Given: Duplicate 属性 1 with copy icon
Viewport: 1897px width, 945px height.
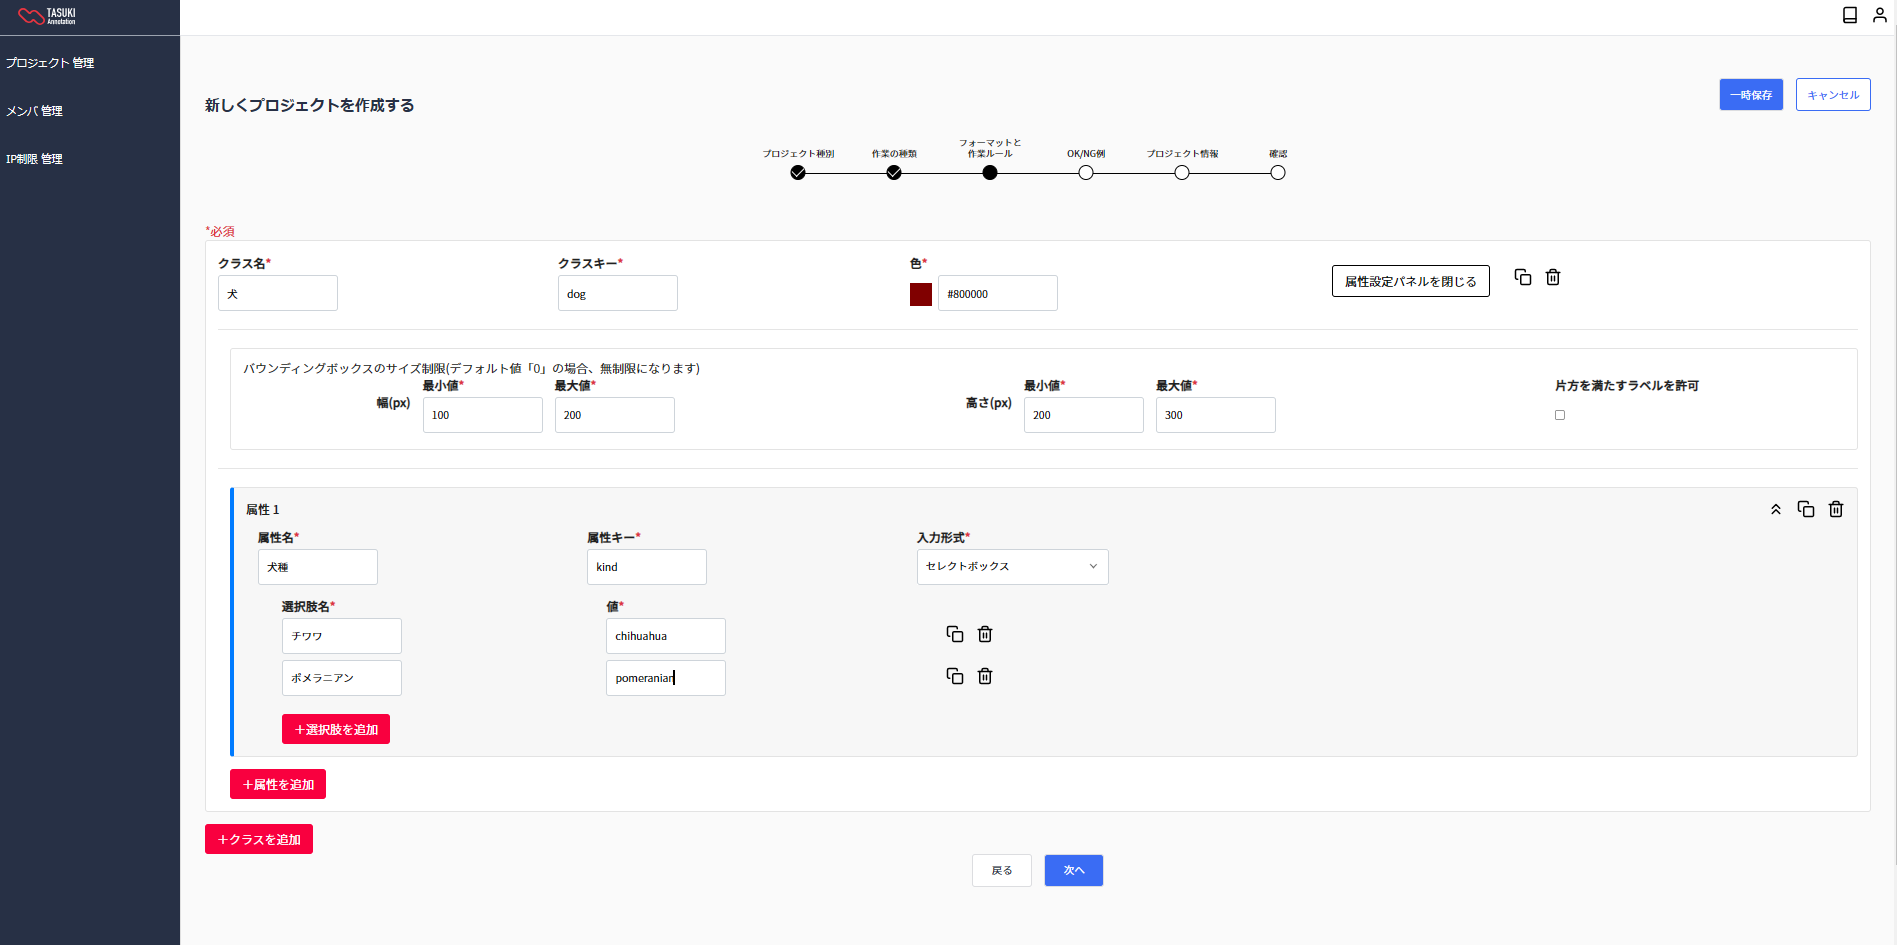Looking at the screenshot, I should [1806, 509].
